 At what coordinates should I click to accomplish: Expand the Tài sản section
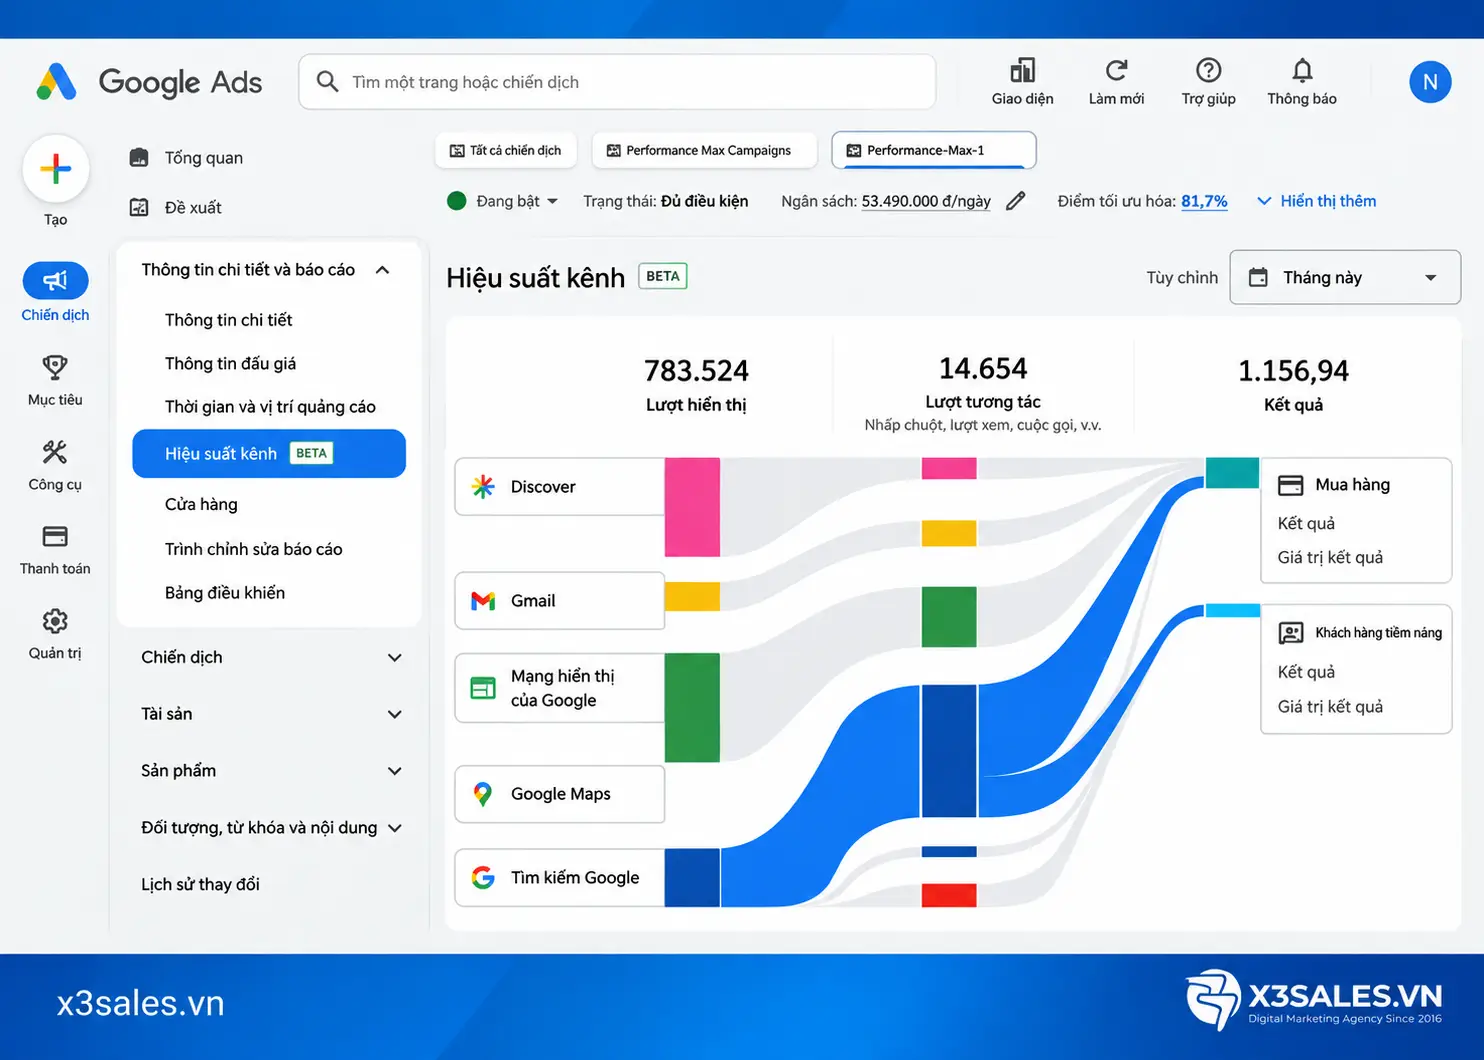coord(394,714)
